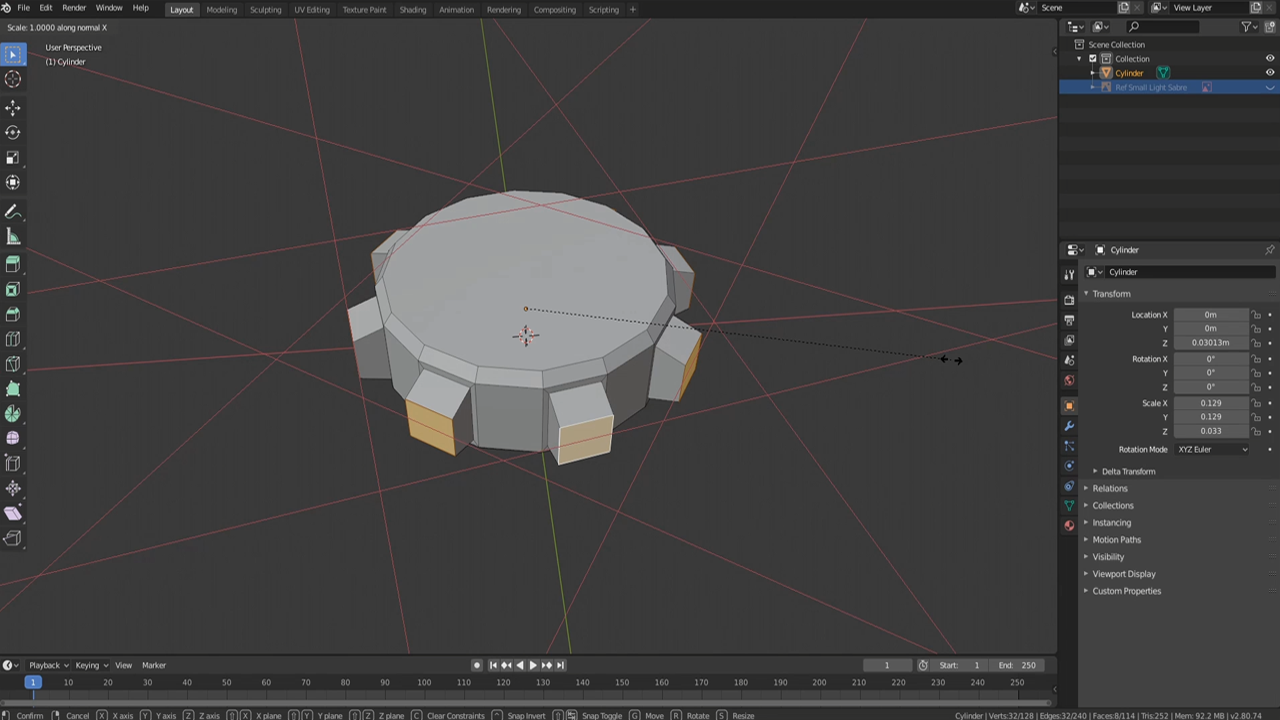The image size is (1280, 720).
Task: Select the Measure tool
Action: 13,237
